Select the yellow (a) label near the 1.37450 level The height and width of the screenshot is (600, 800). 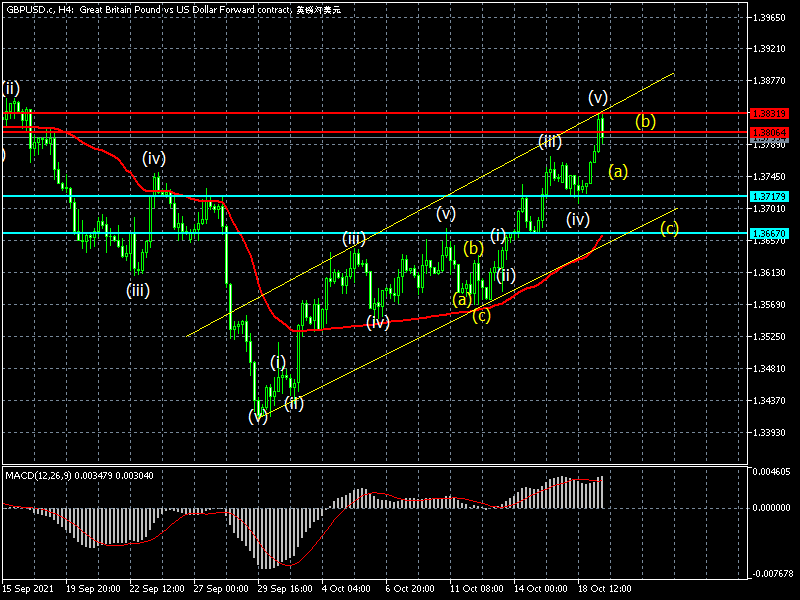(x=618, y=172)
